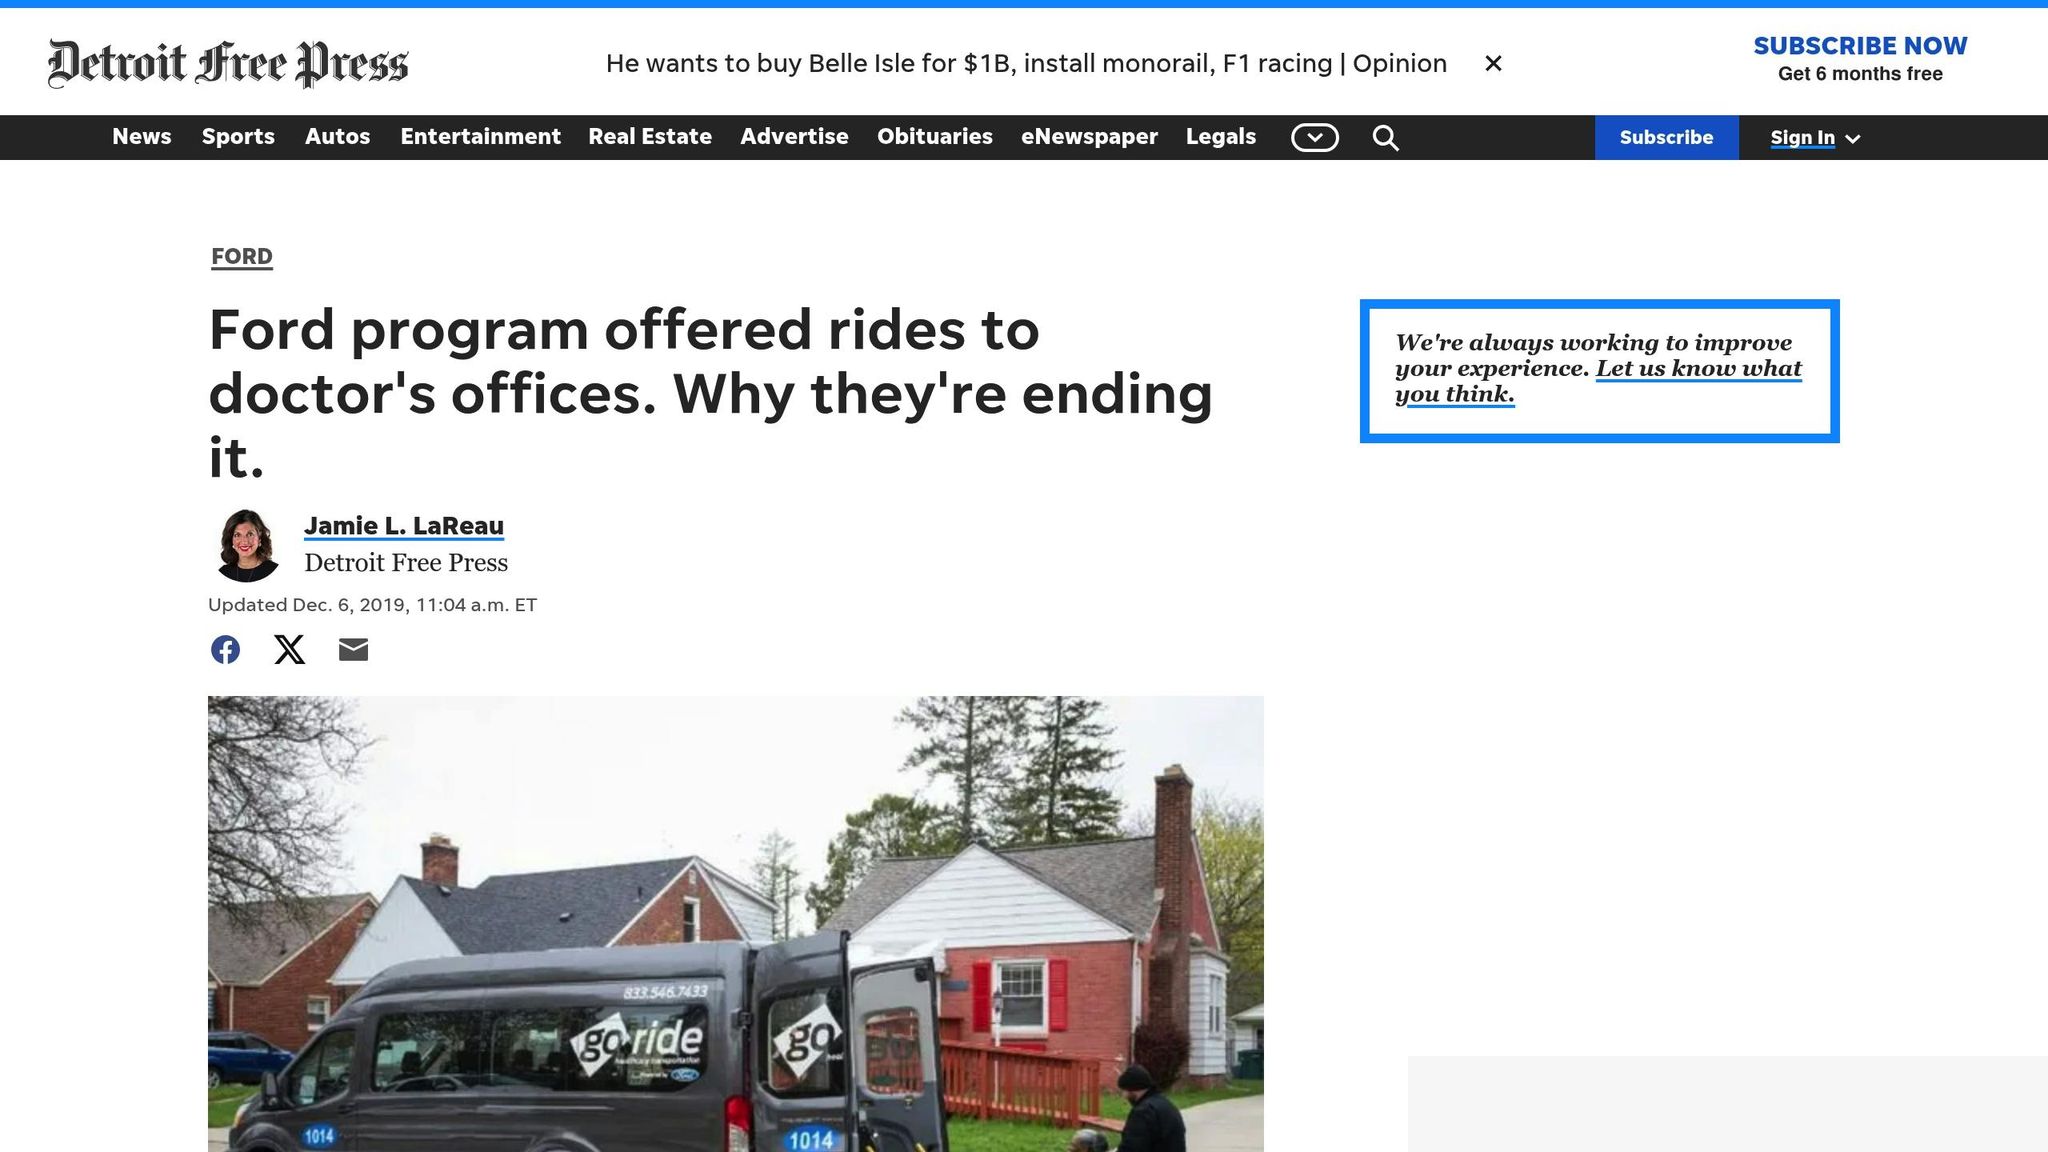This screenshot has width=2048, height=1152.
Task: Click Subscribe Now 6 months free offer
Action: coord(1859,59)
